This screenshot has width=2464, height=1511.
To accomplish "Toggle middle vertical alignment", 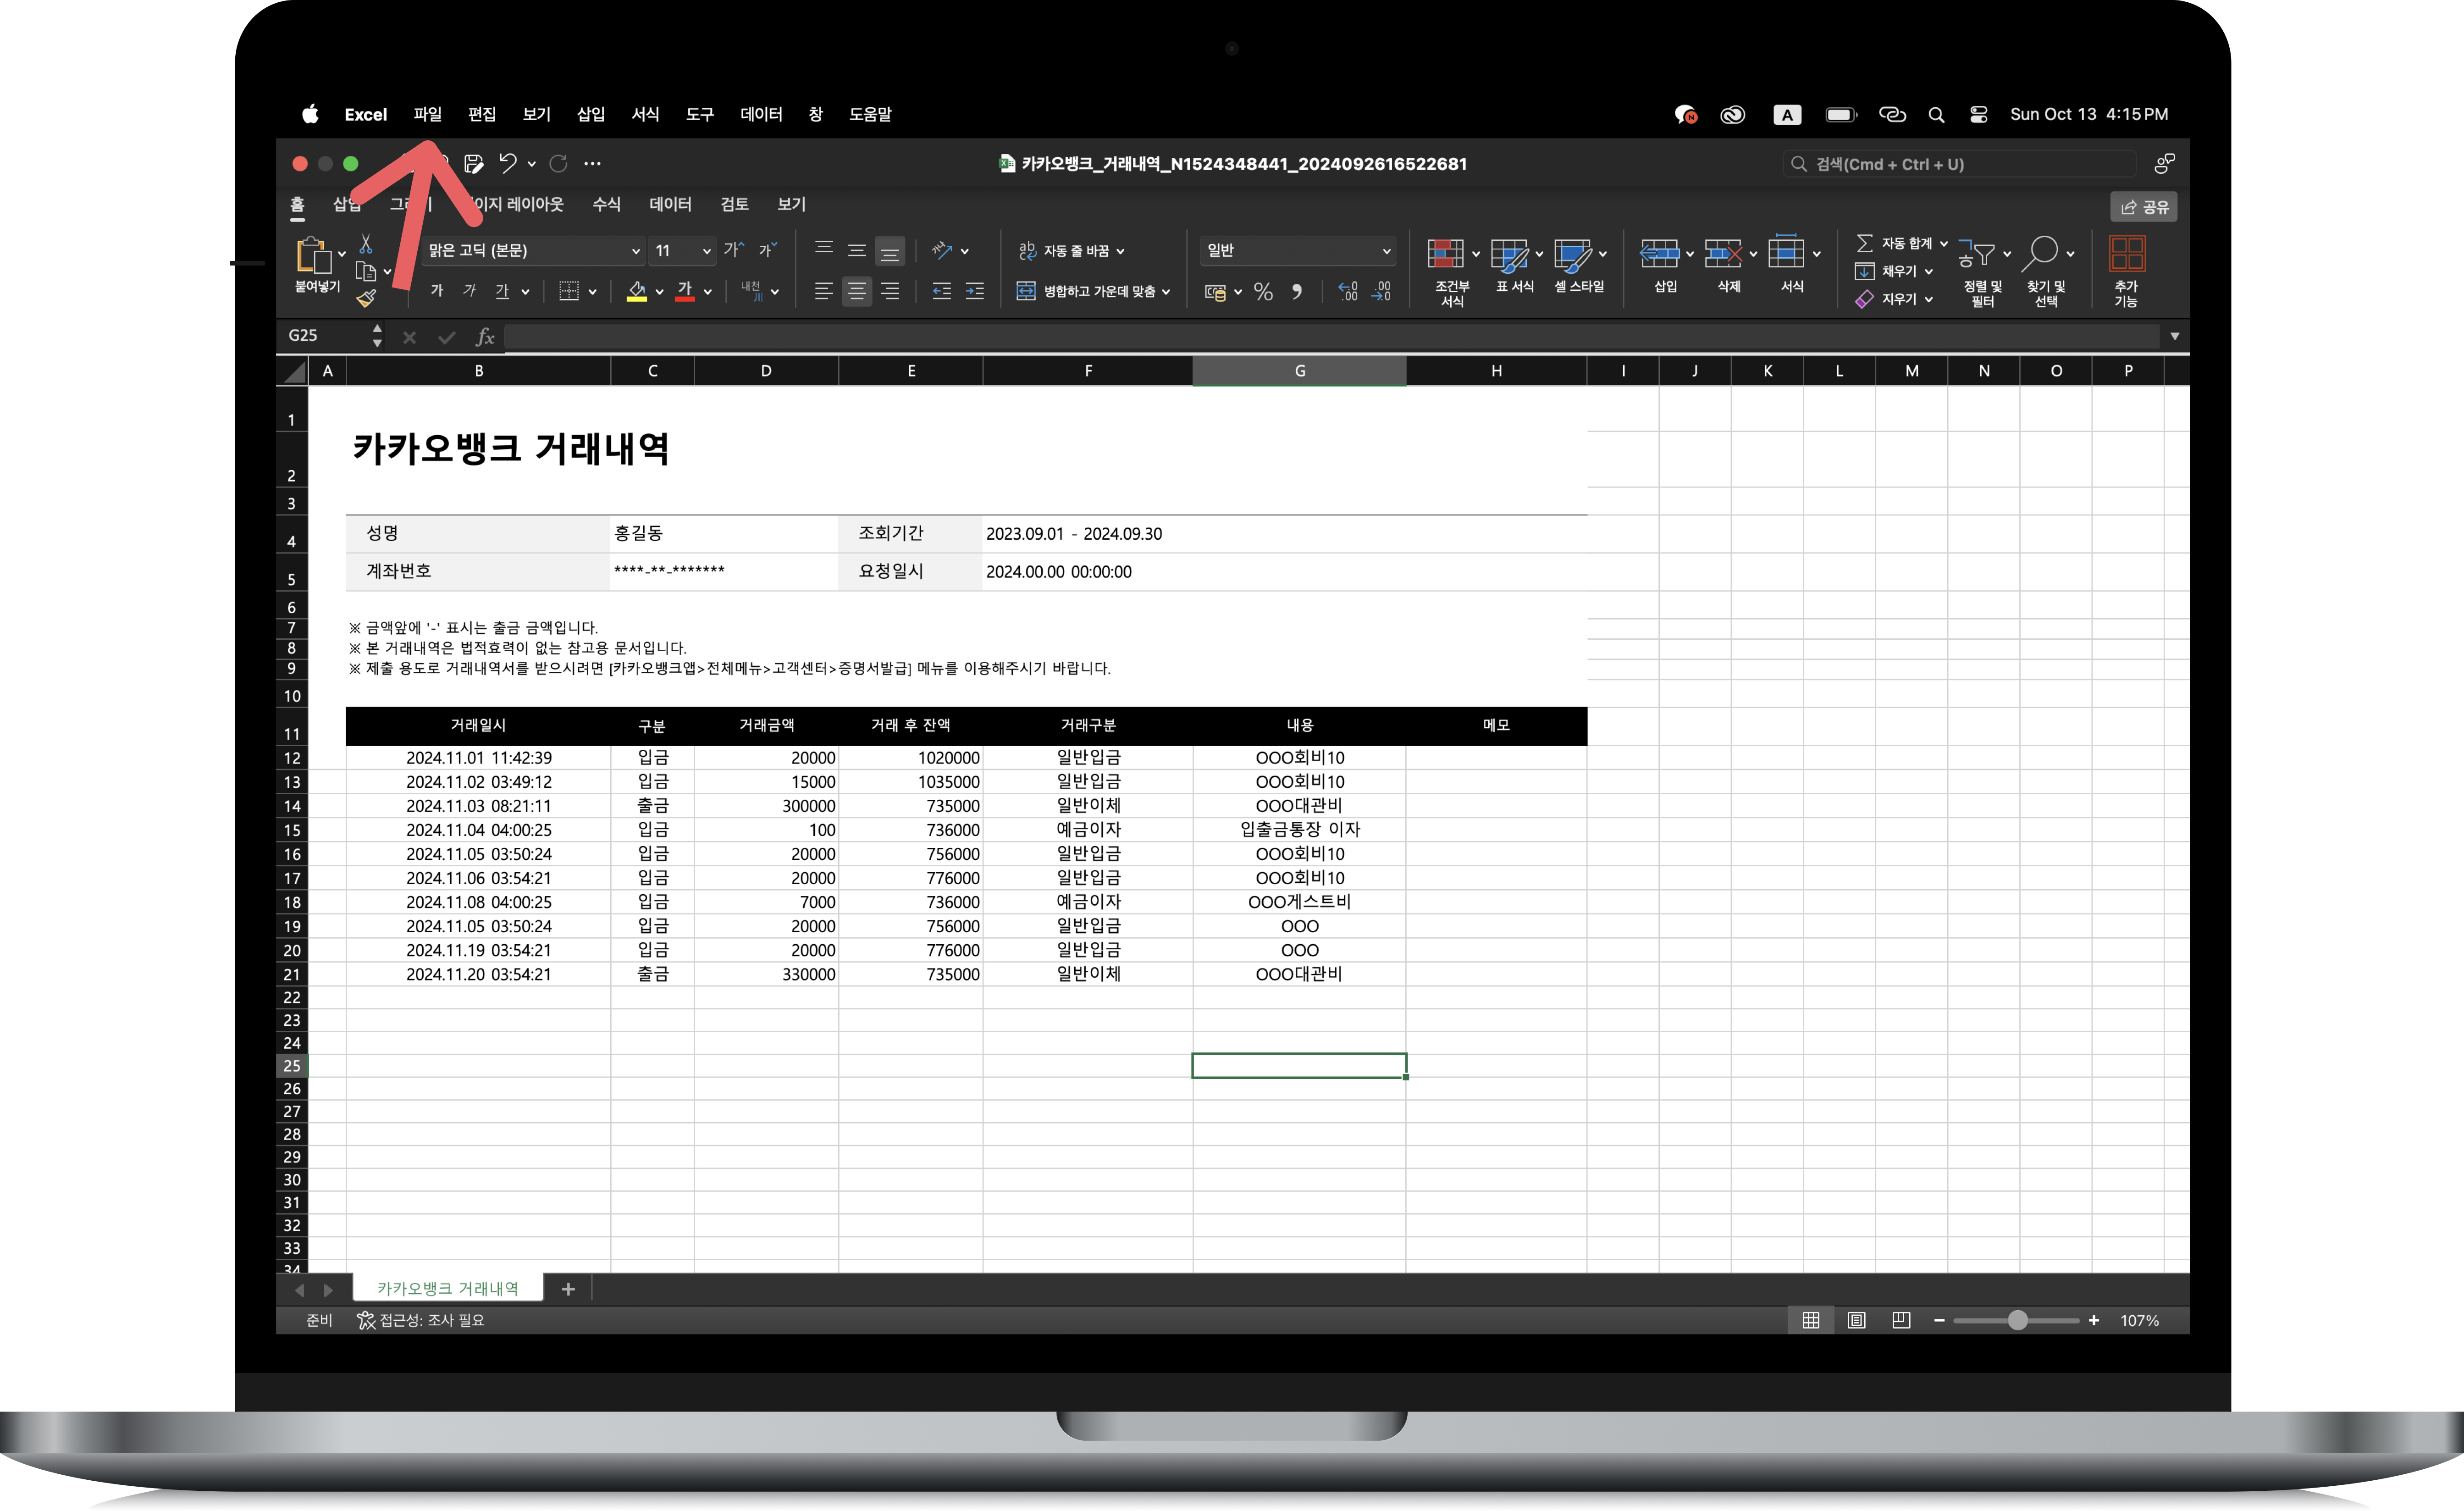I will pos(857,250).
